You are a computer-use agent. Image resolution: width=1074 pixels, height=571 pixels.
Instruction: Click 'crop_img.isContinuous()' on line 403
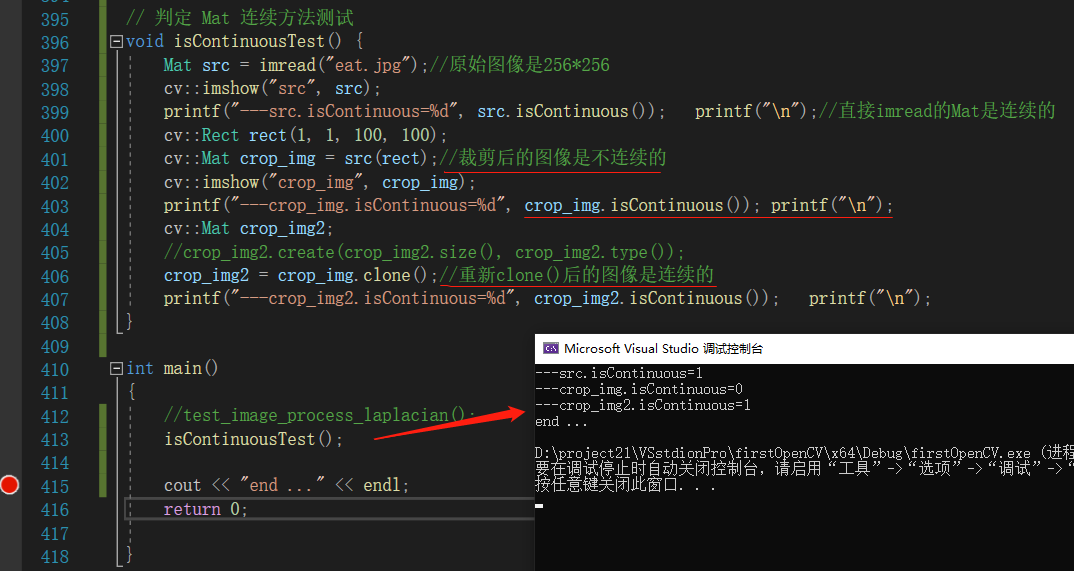point(637,205)
